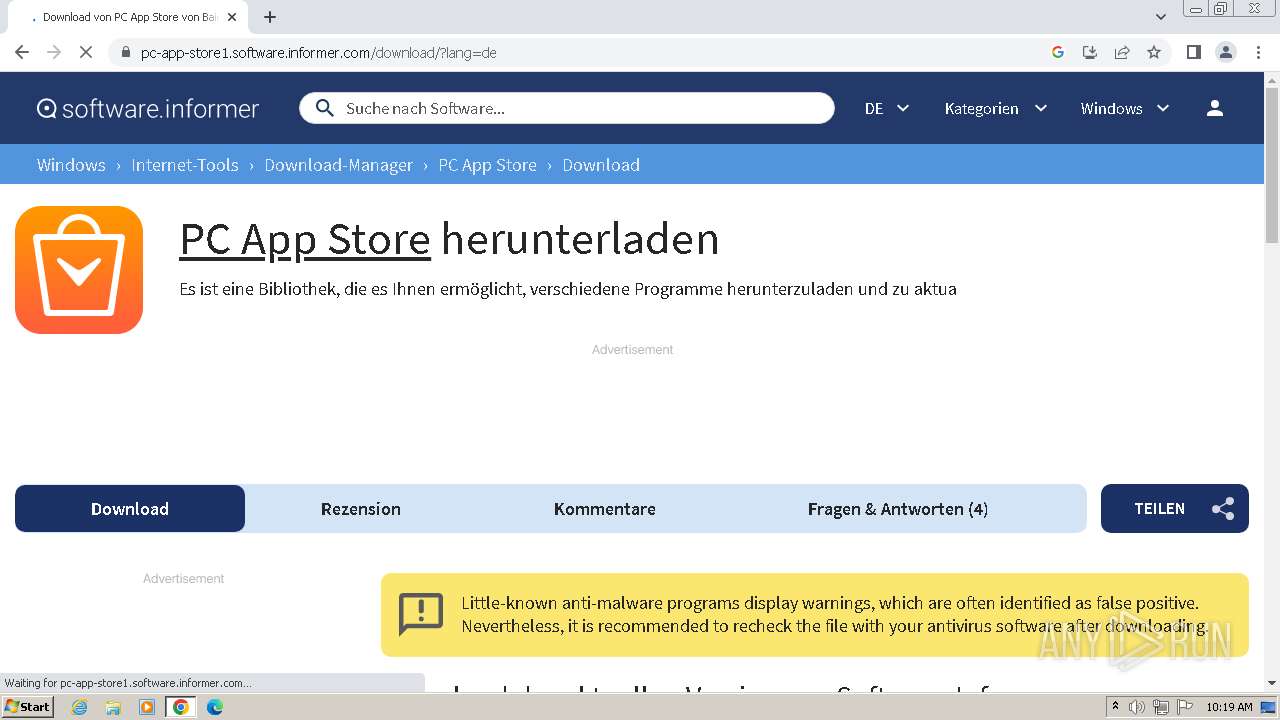Go to Windows breadcrumb
The width and height of the screenshot is (1280, 720).
[x=71, y=165]
